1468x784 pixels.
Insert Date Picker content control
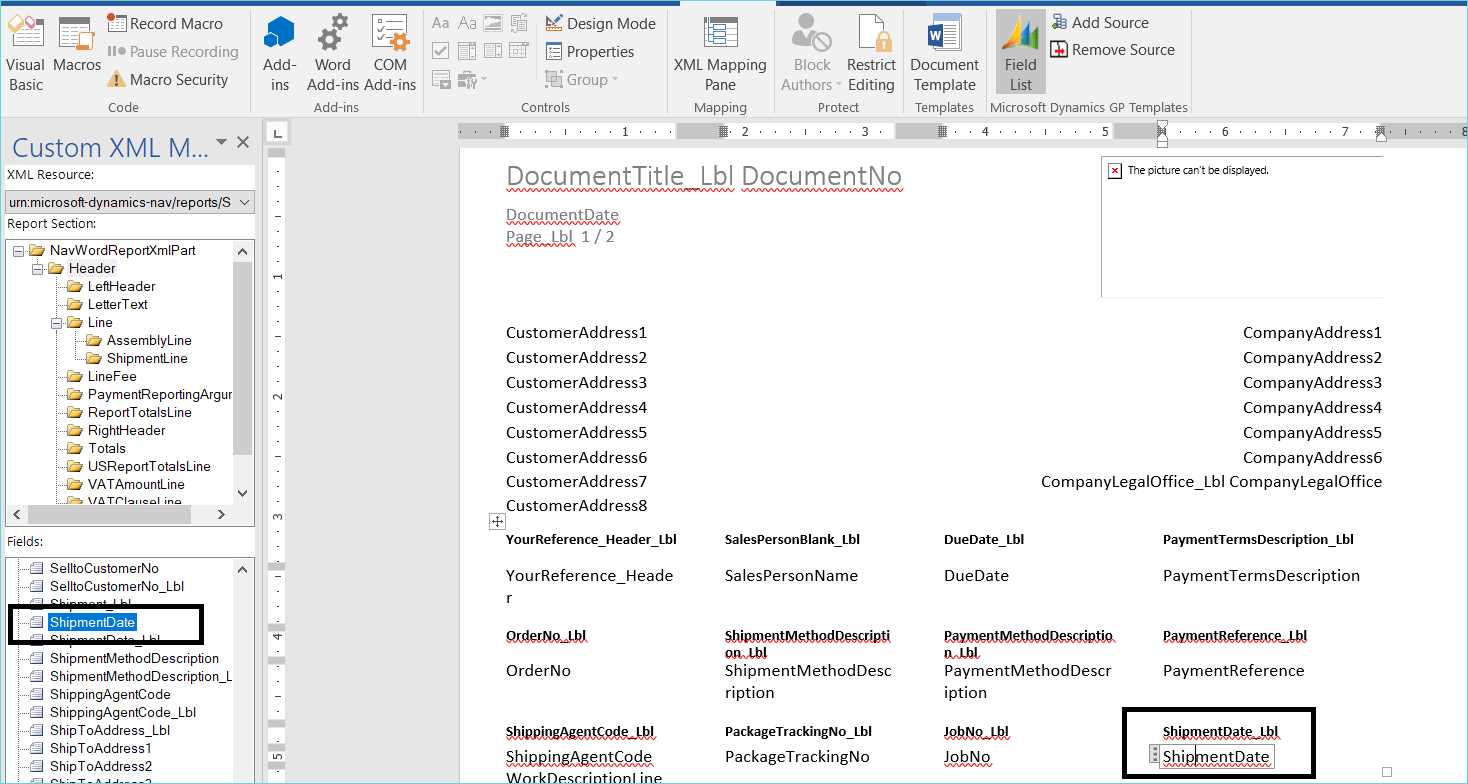click(x=519, y=51)
